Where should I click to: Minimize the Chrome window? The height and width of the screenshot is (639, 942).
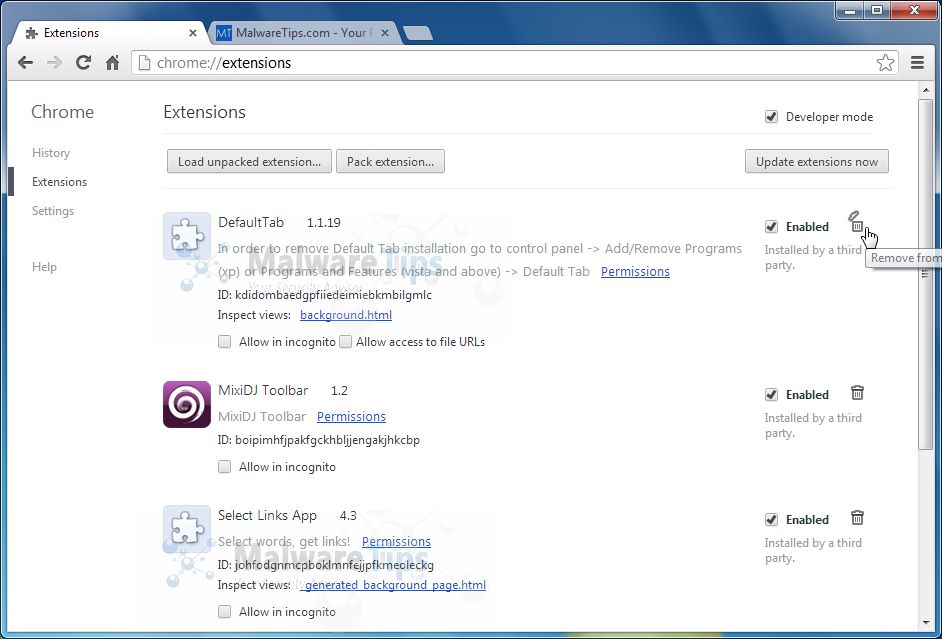coord(850,10)
